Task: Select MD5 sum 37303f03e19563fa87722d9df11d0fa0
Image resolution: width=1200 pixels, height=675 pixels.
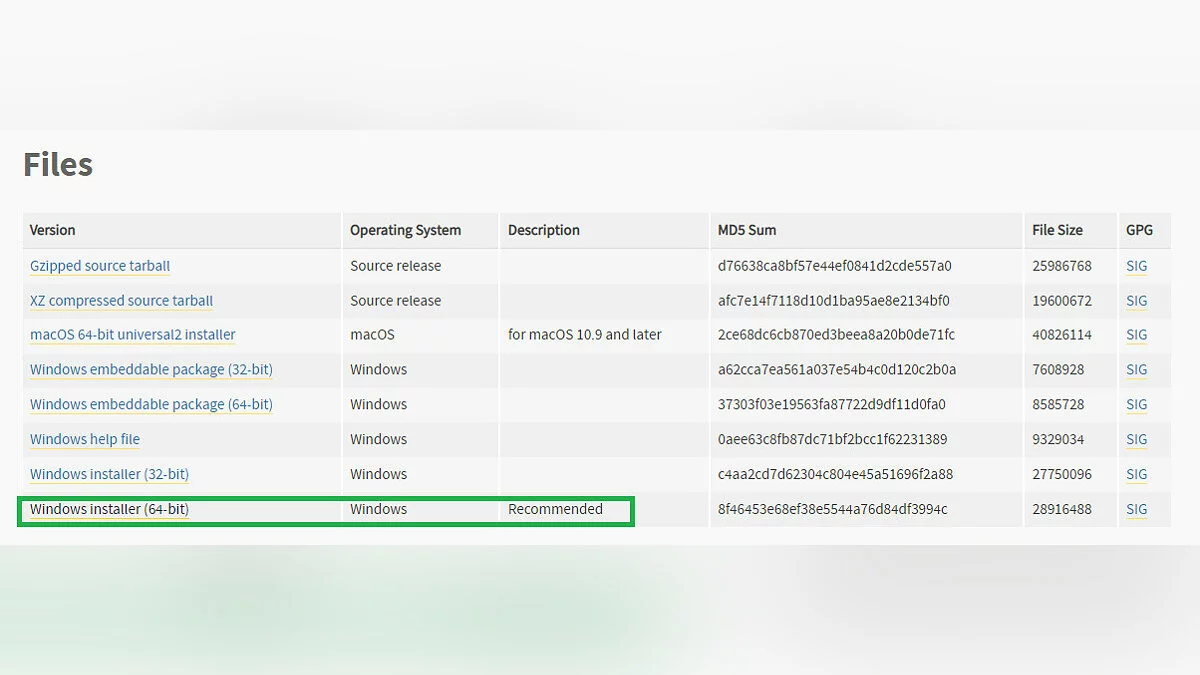Action: click(831, 405)
